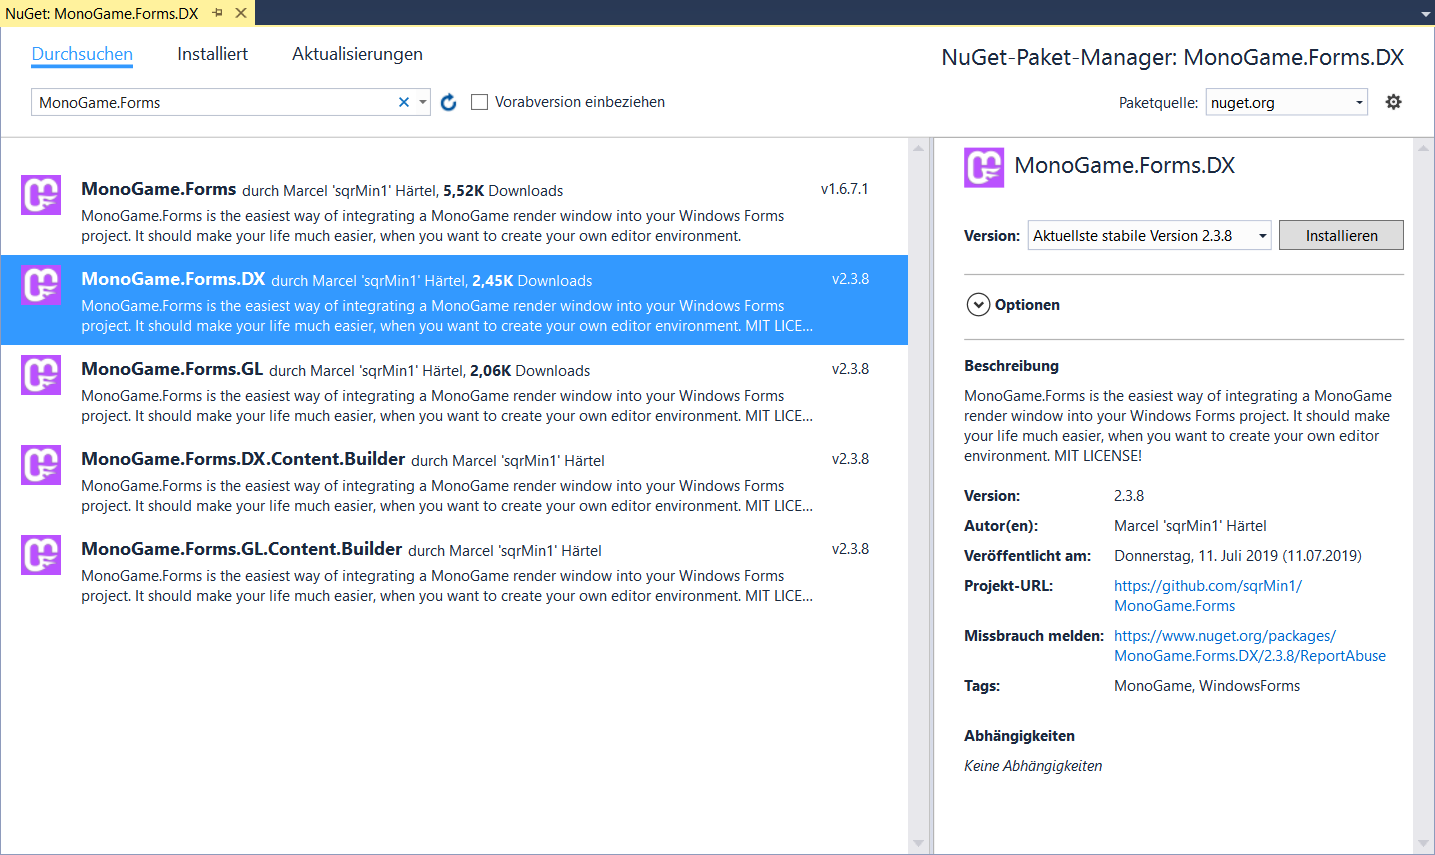The image size is (1435, 855).
Task: Click the 2,45K Downloads text
Action: [532, 281]
